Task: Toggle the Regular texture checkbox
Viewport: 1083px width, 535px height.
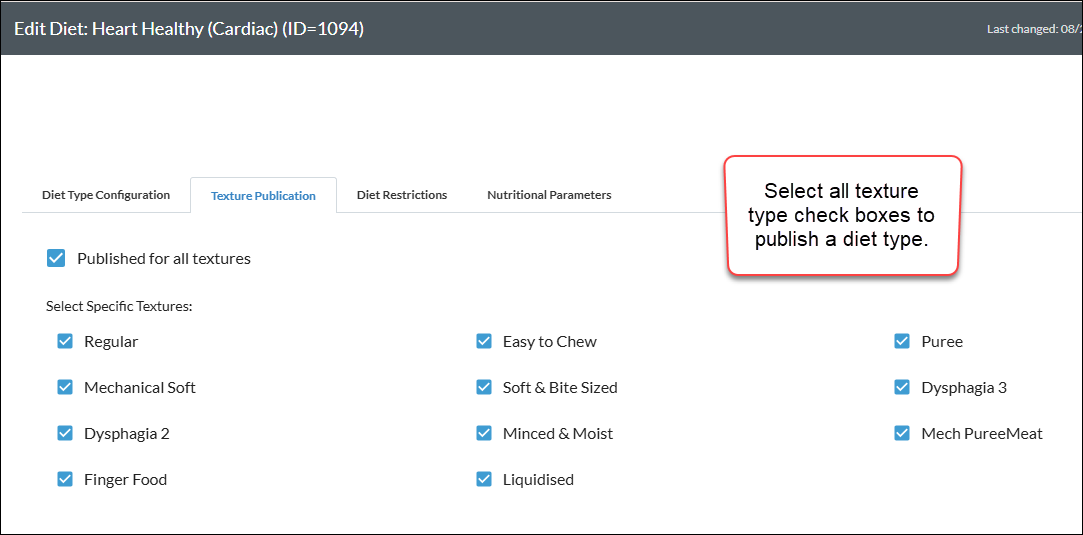Action: (x=65, y=341)
